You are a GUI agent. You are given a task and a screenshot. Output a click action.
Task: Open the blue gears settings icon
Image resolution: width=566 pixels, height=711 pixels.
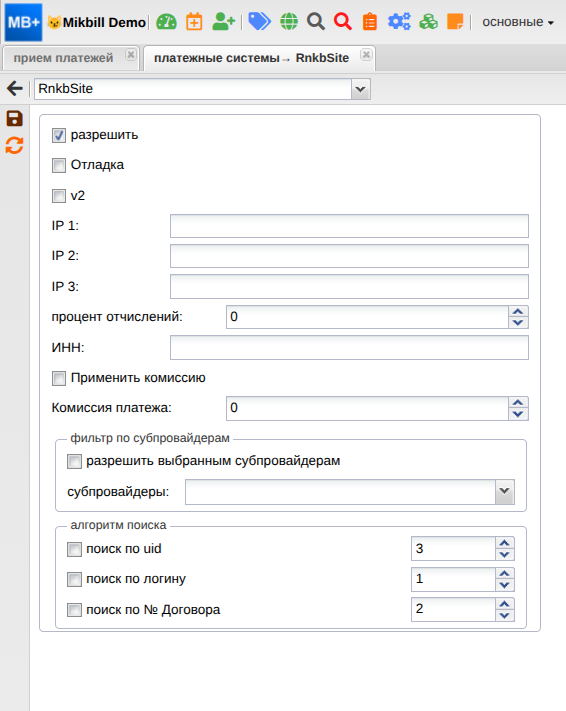[399, 21]
